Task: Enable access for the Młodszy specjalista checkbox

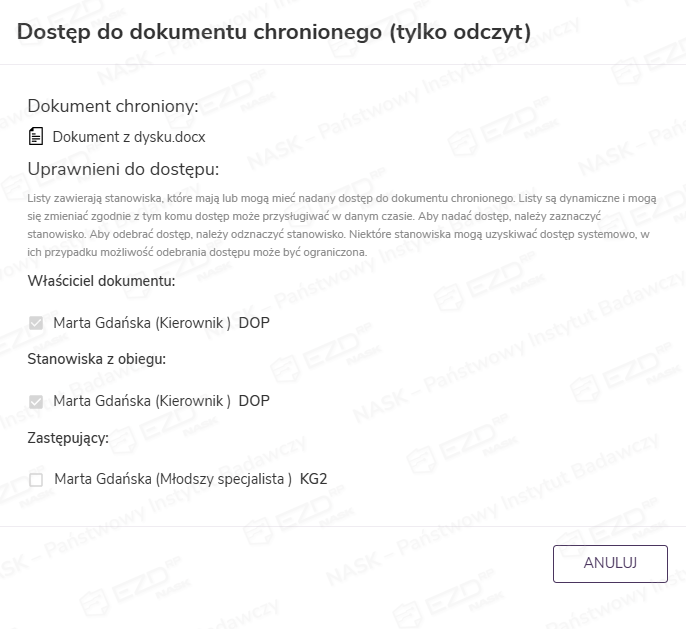Action: (36, 480)
